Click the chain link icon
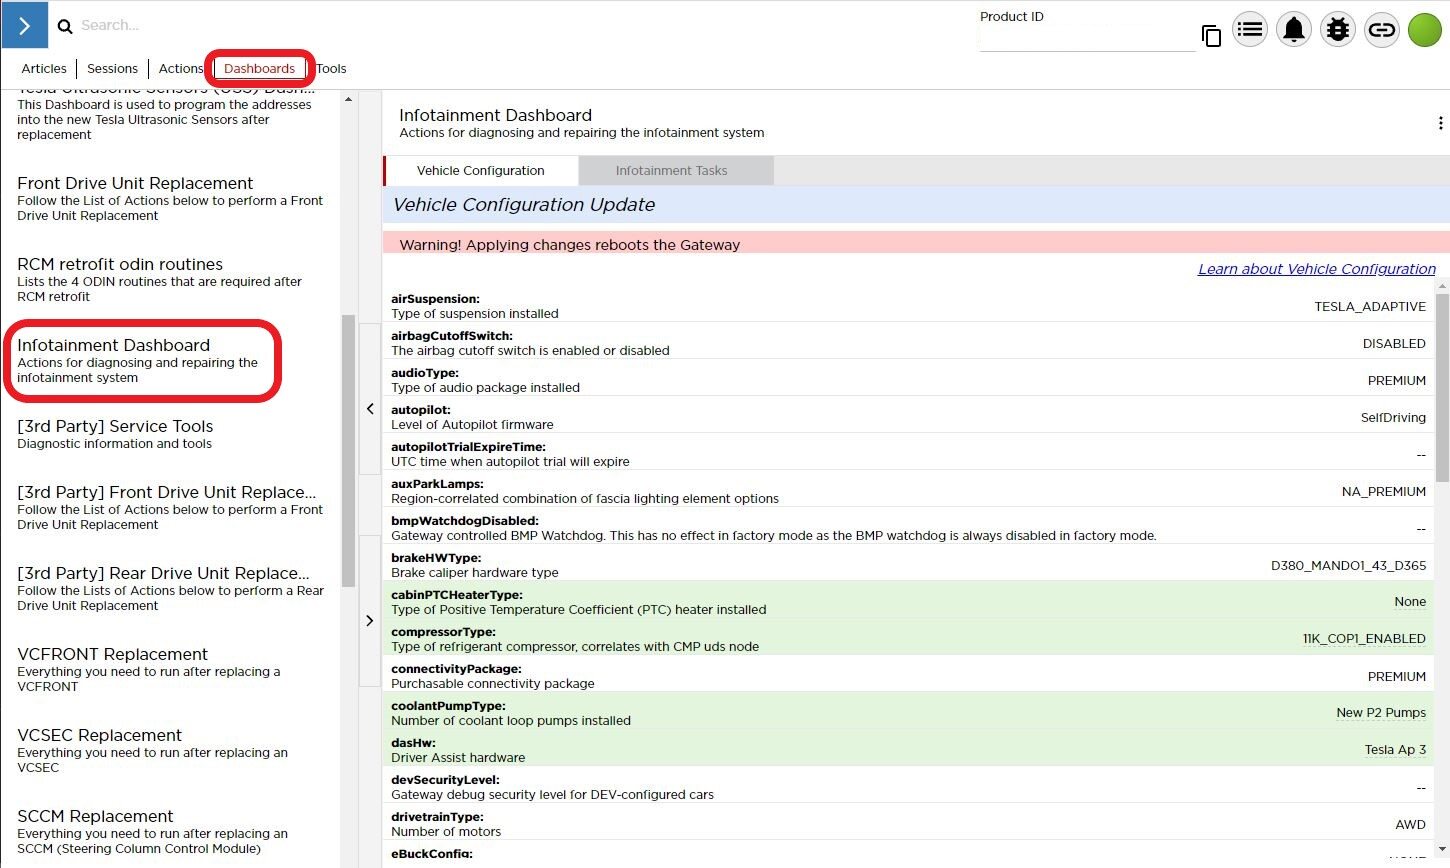 1381,30
